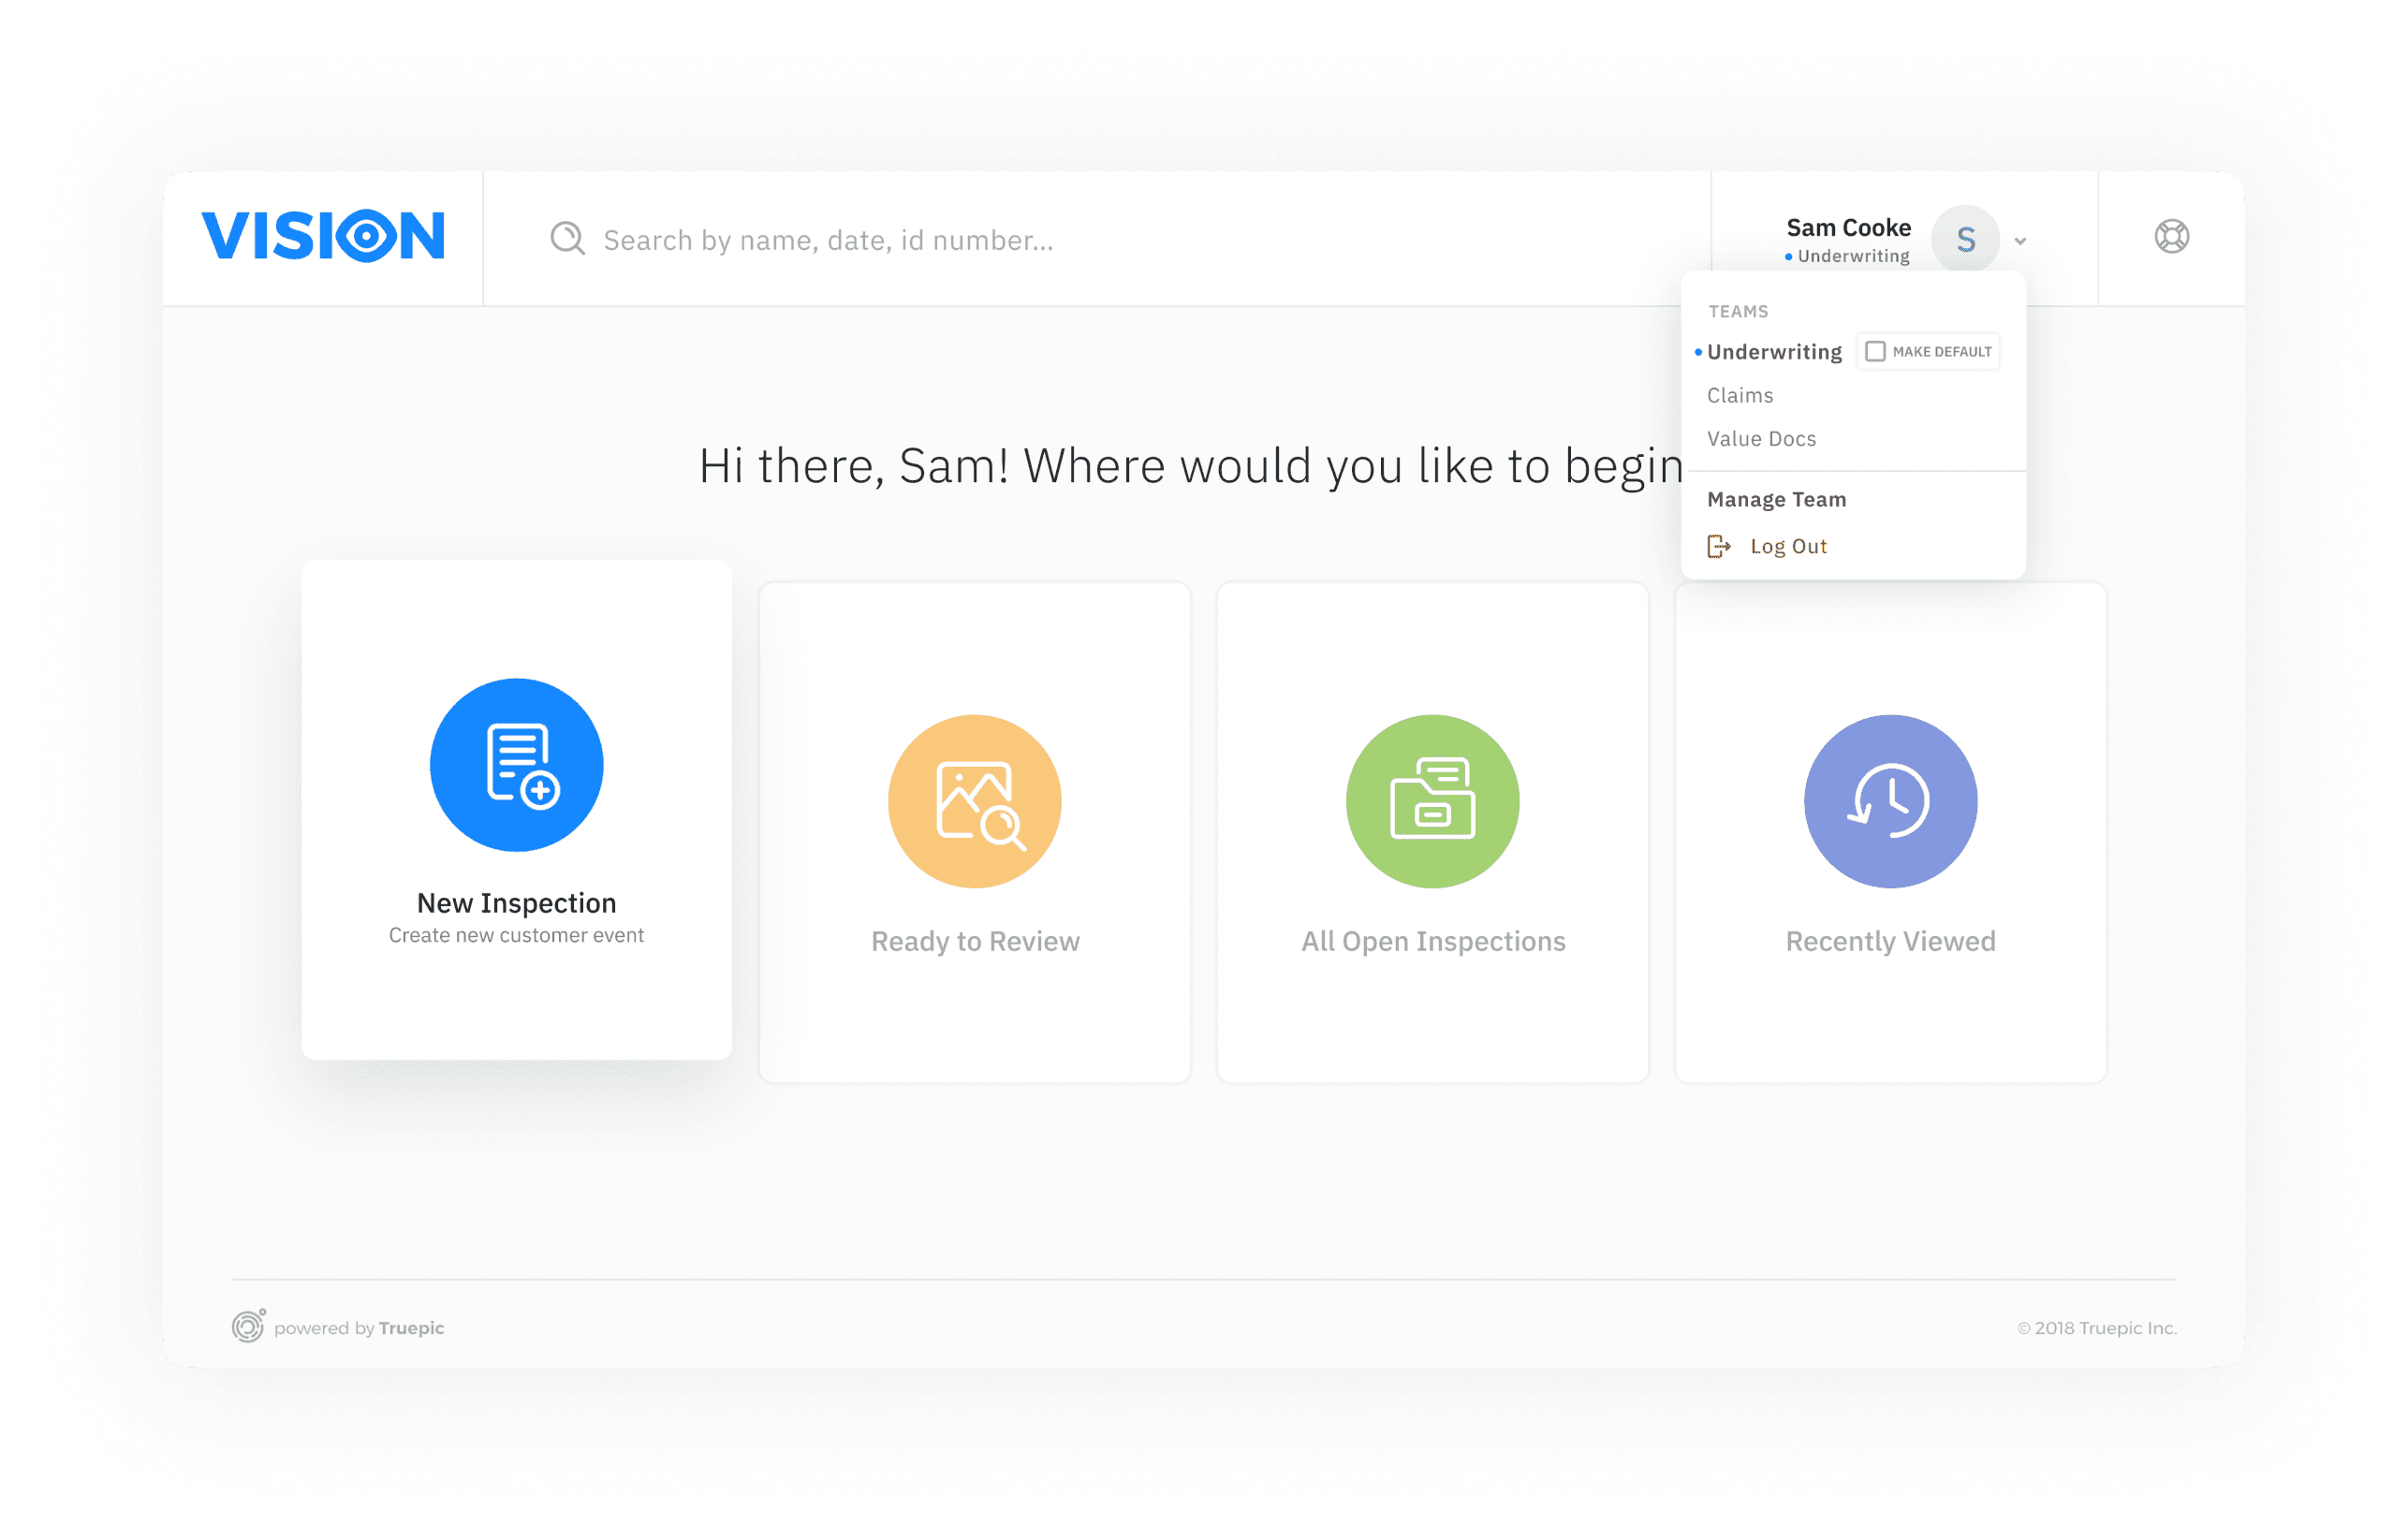2408x1539 pixels.
Task: Click the Sam Cooke avatar circle
Action: (x=1965, y=239)
